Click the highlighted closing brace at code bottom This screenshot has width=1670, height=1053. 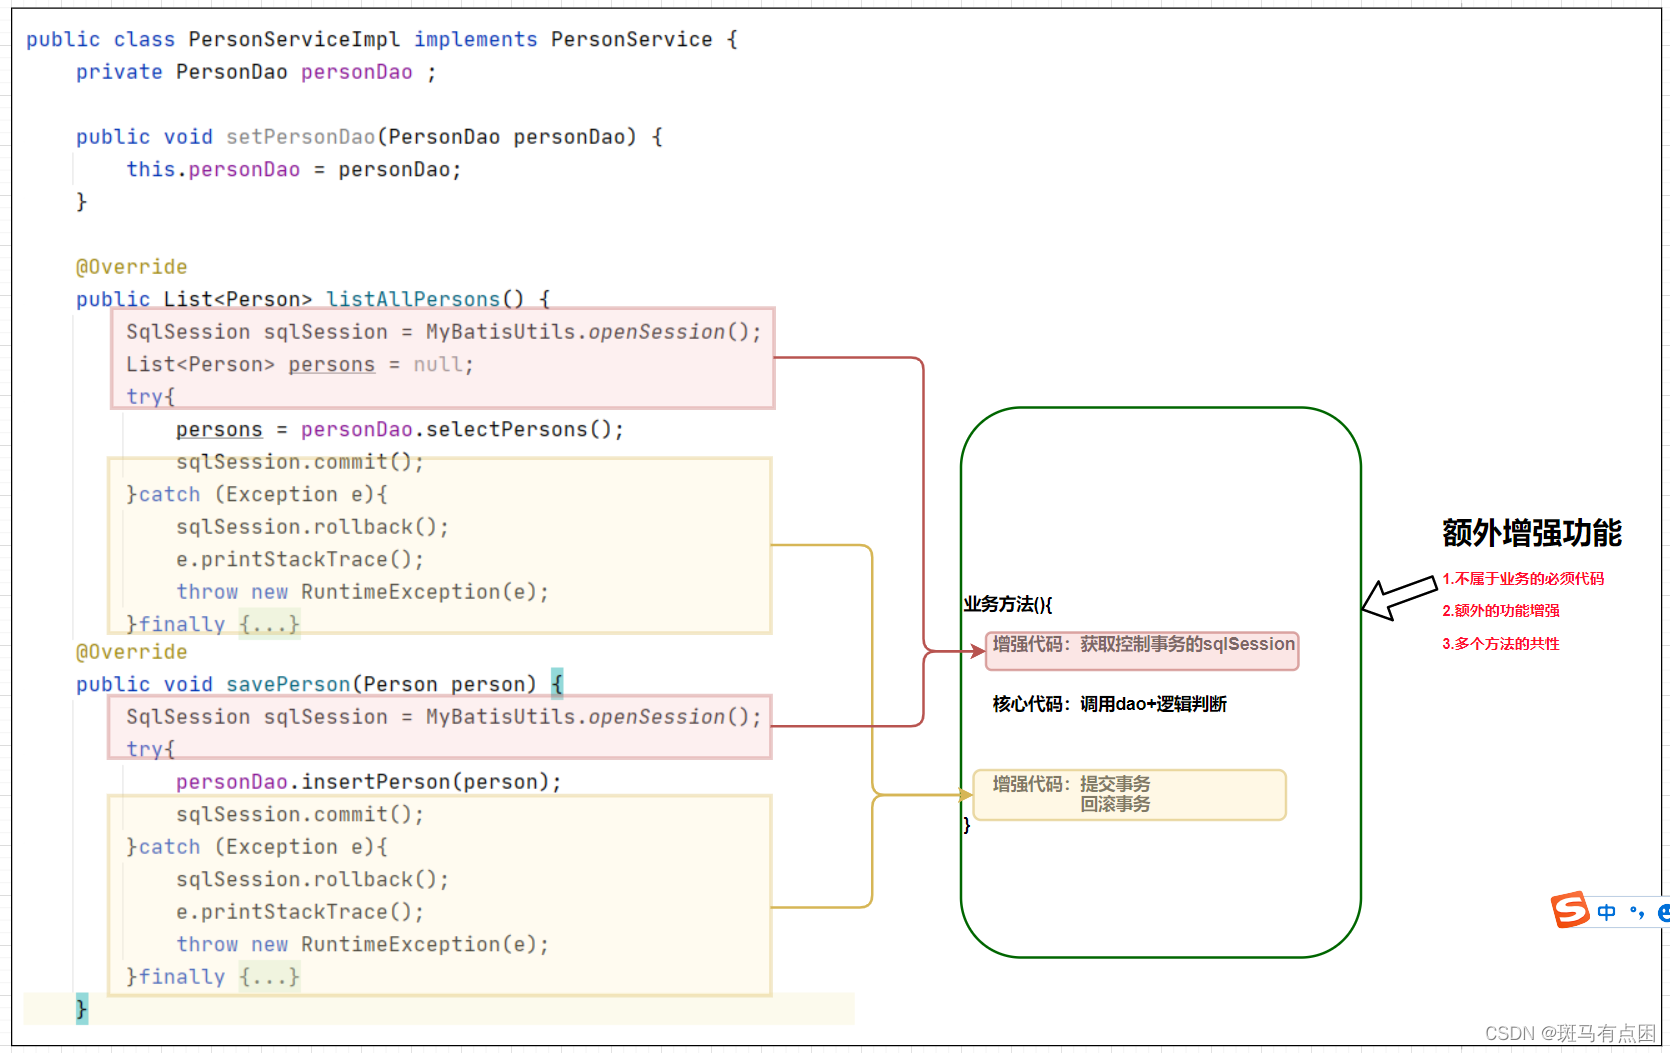pos(82,1008)
